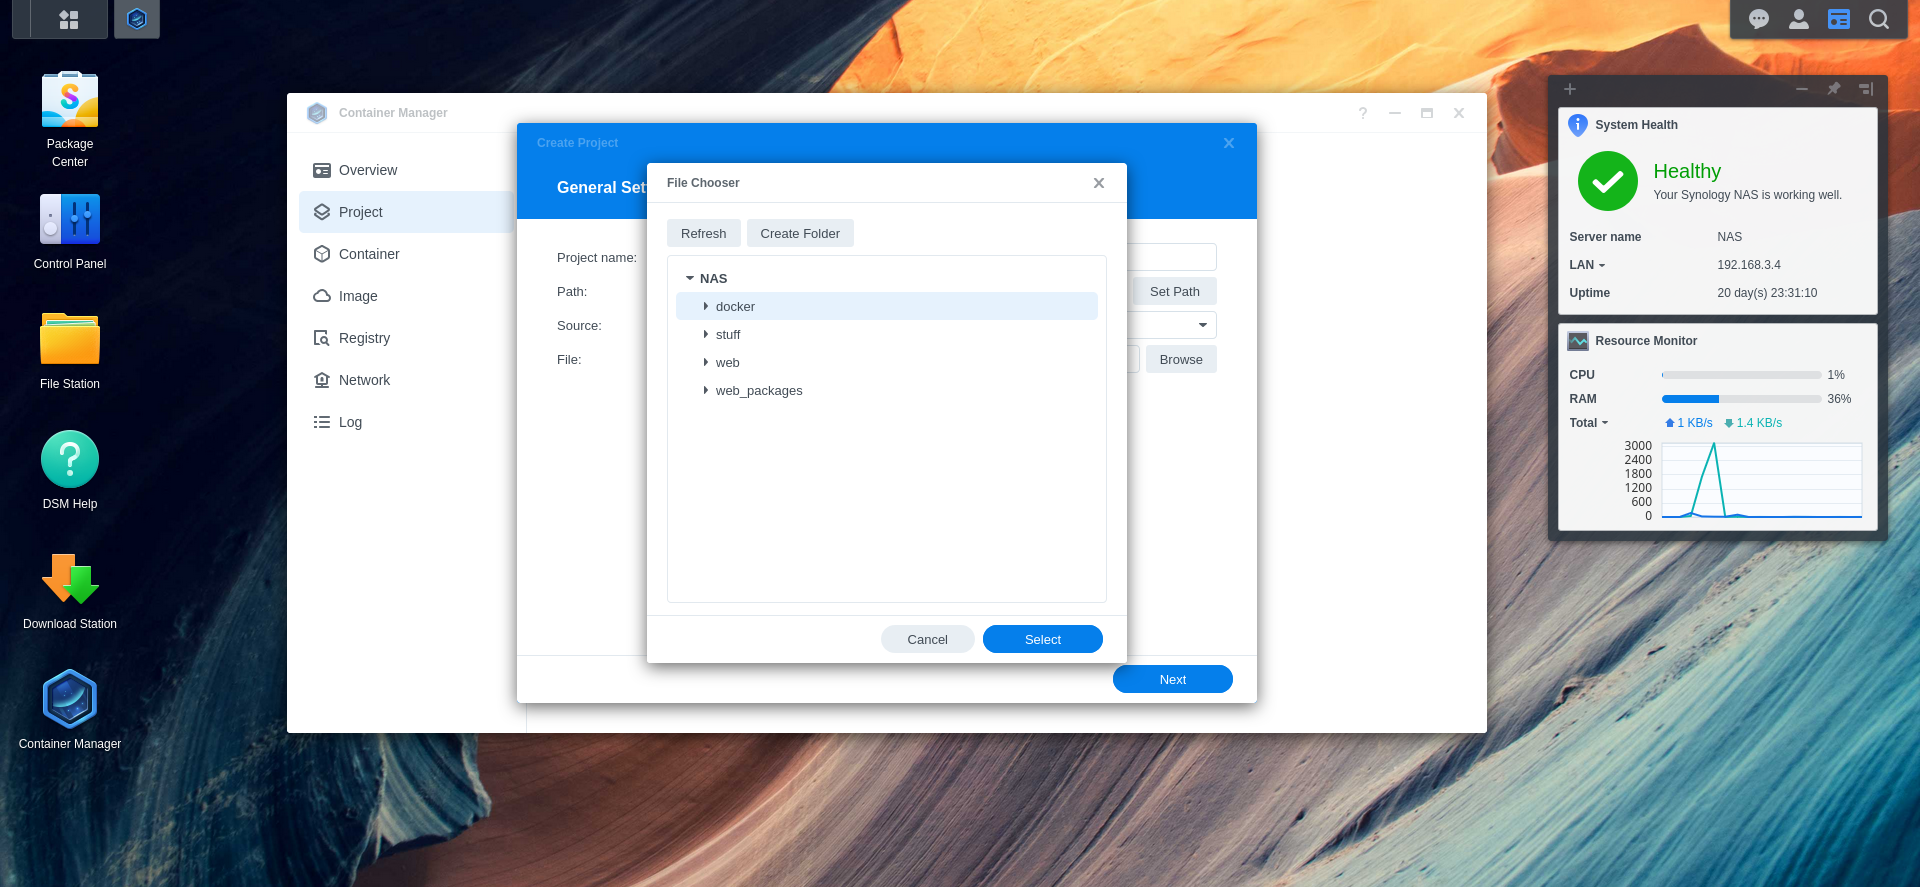
Task: Open the user account options icon
Action: [x=1799, y=19]
